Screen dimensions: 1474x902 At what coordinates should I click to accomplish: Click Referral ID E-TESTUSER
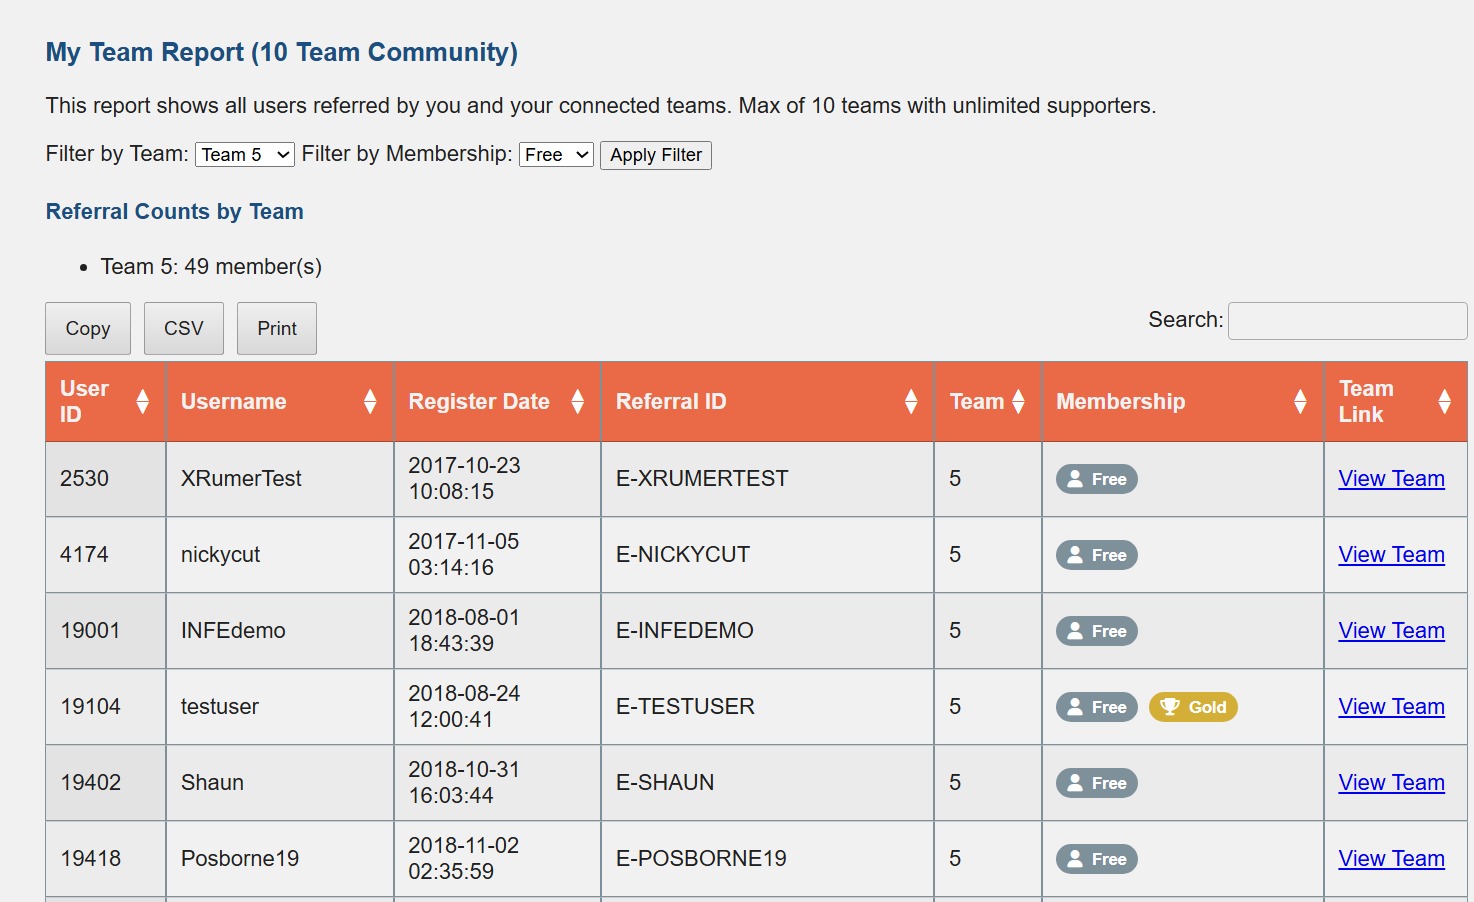click(685, 707)
